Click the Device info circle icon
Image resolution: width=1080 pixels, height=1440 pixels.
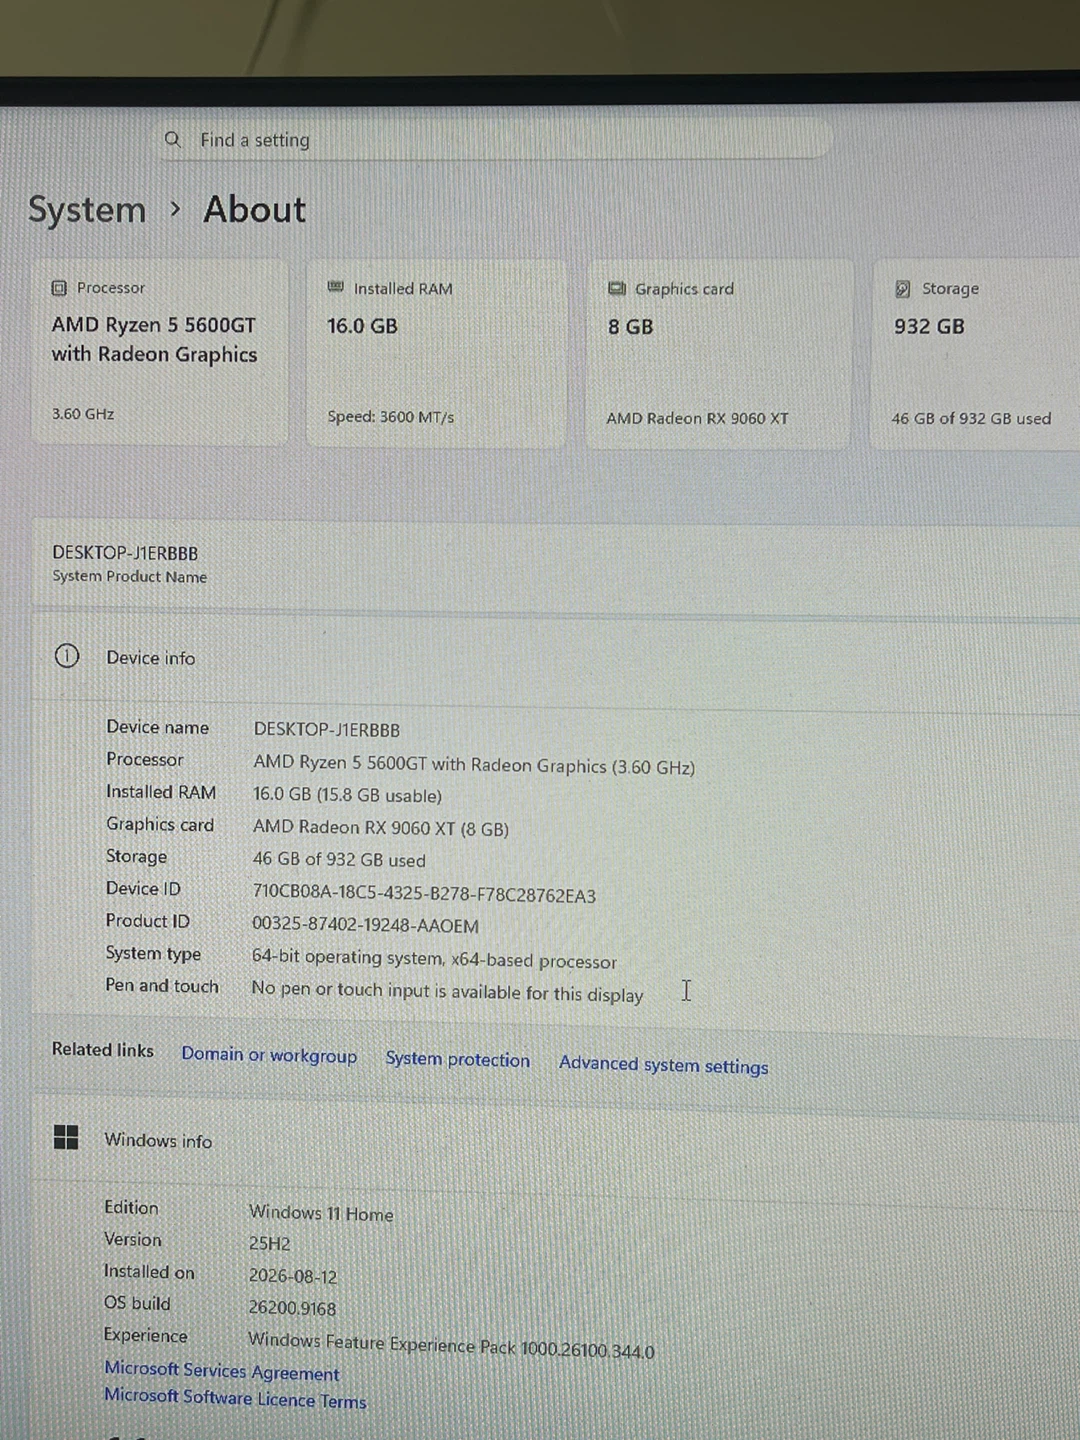(67, 656)
